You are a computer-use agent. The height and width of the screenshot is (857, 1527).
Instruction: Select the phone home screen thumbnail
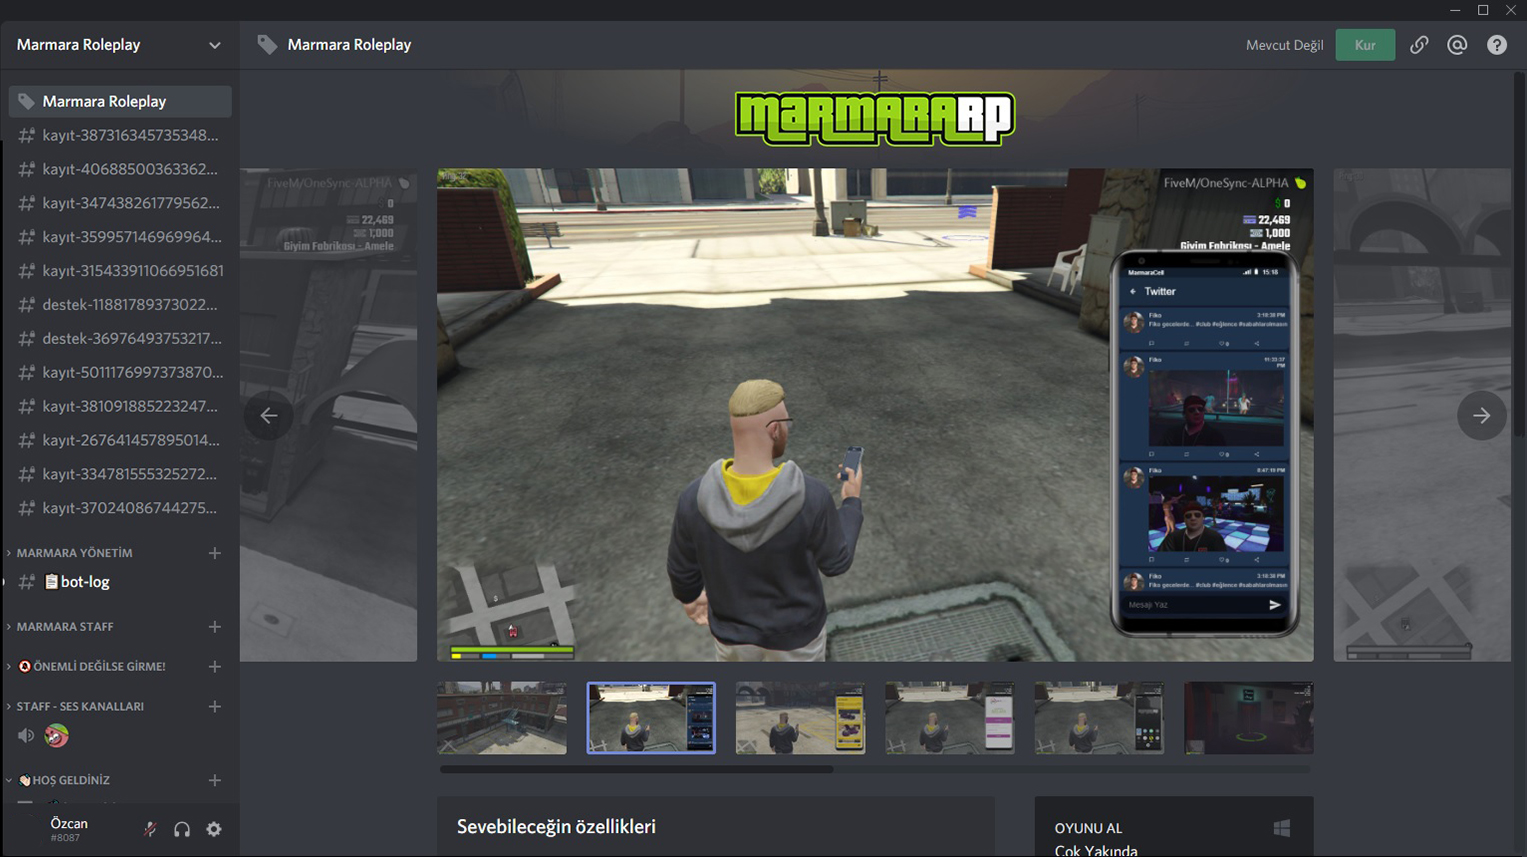(x=1099, y=718)
